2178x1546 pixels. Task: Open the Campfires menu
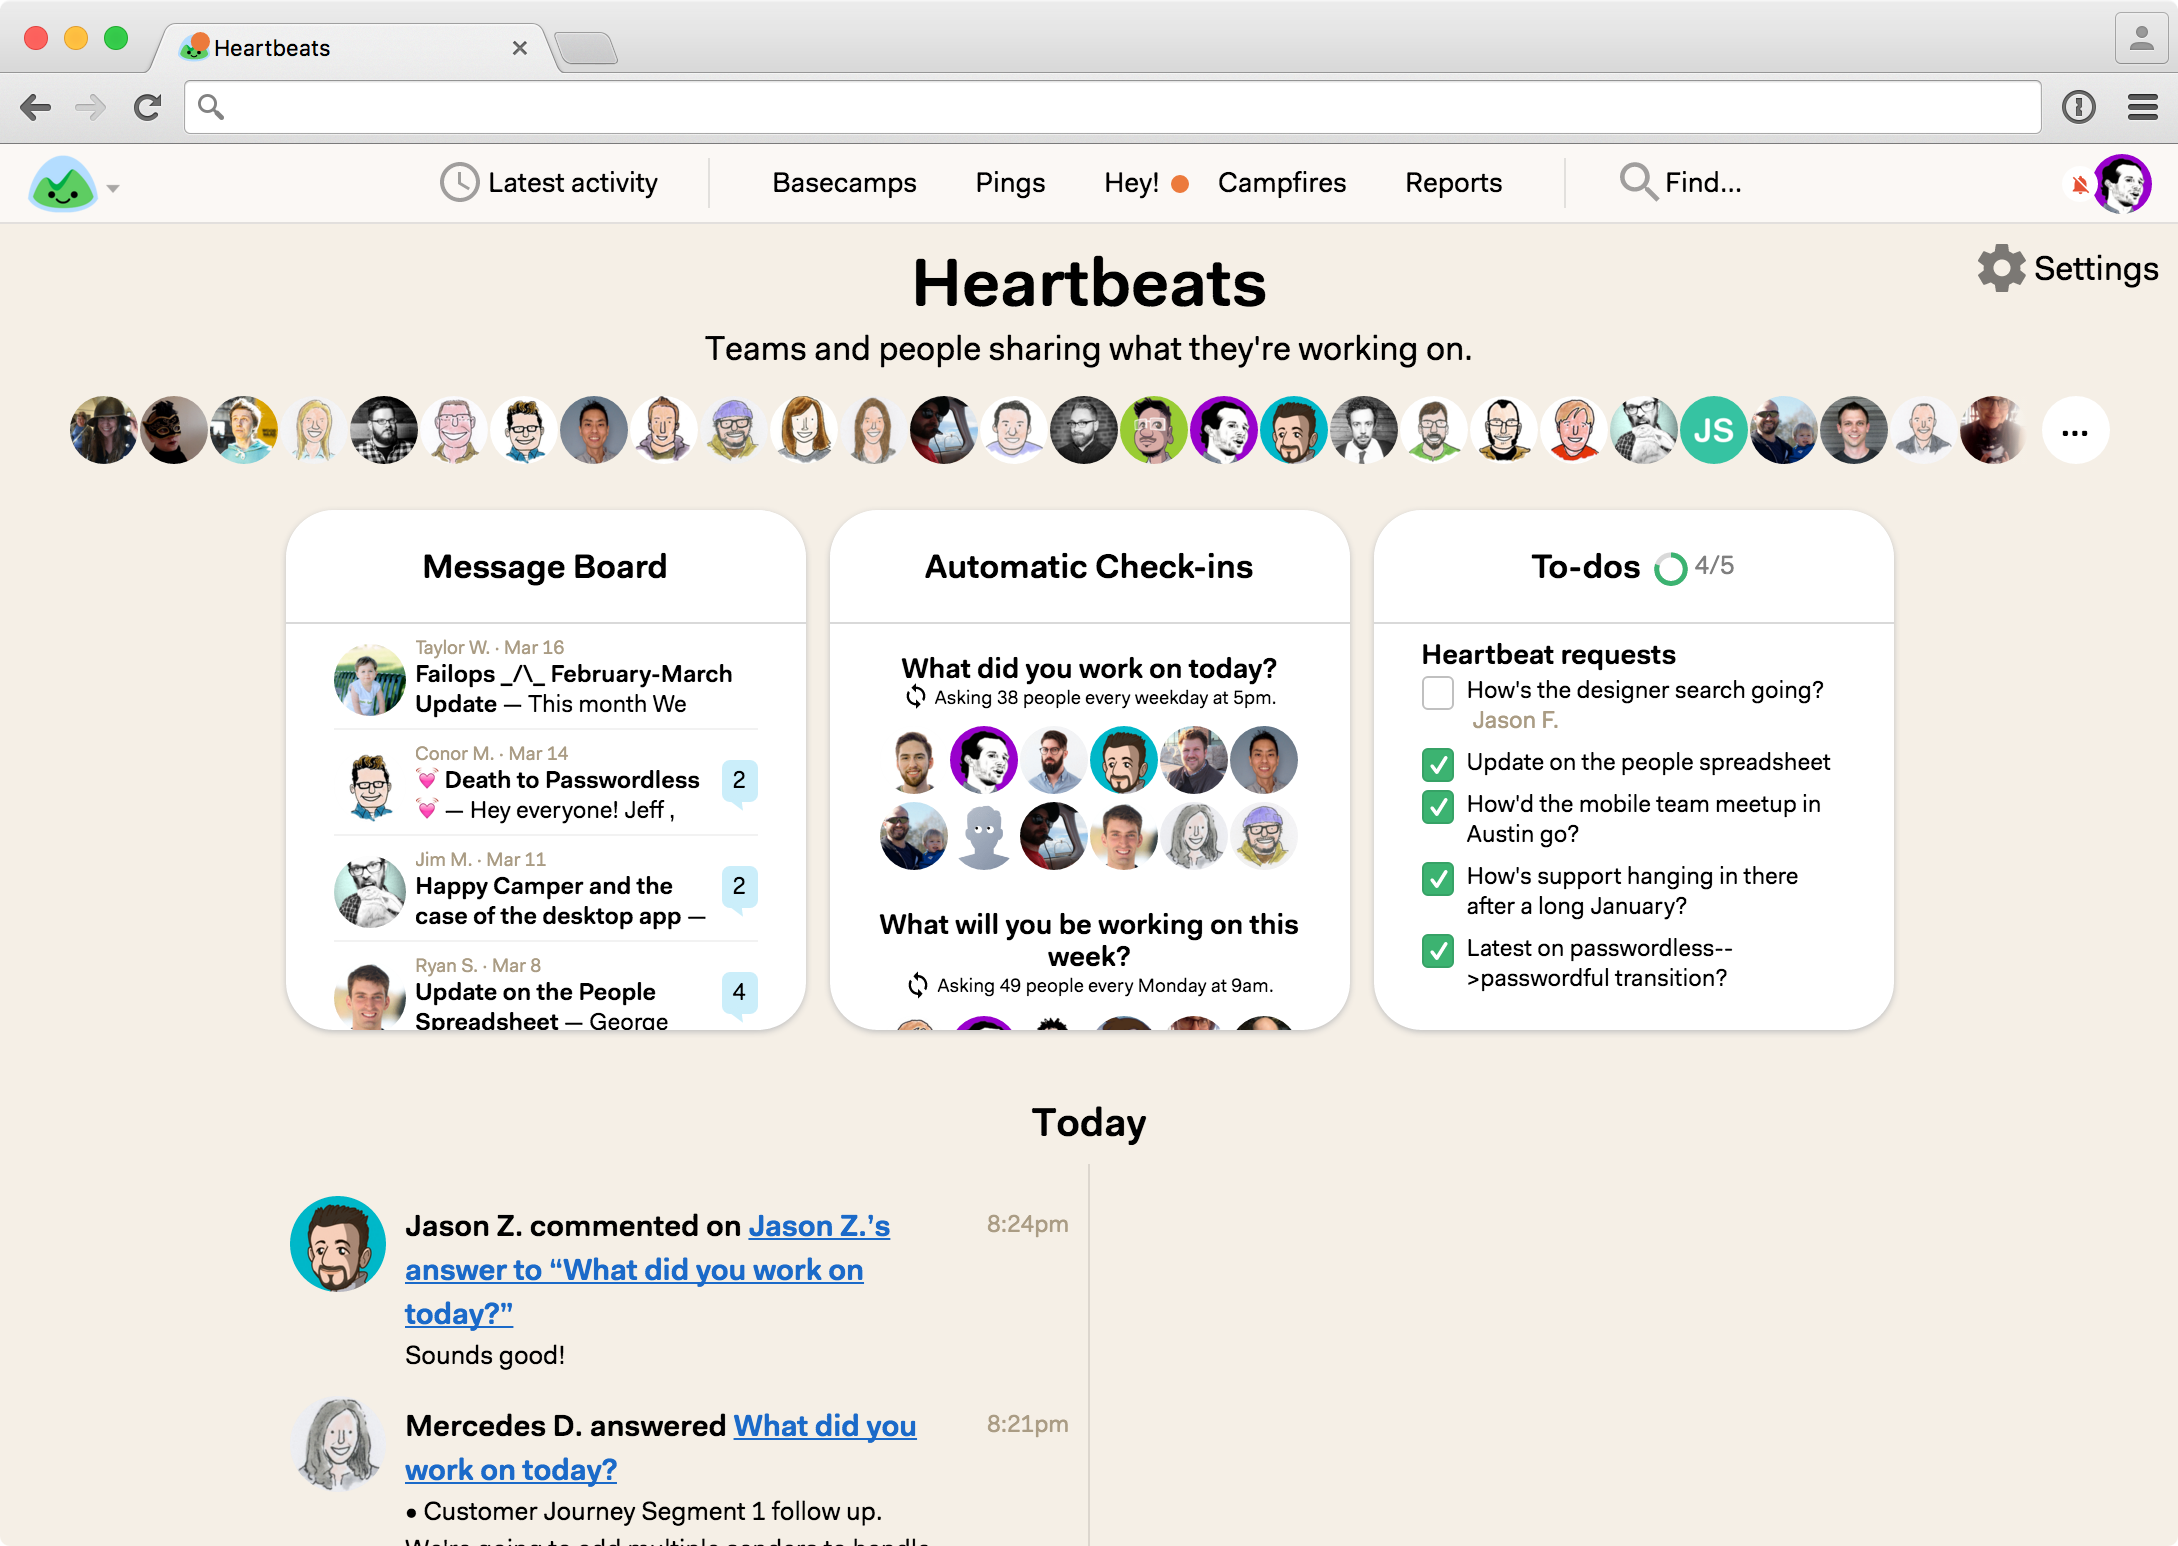point(1282,183)
